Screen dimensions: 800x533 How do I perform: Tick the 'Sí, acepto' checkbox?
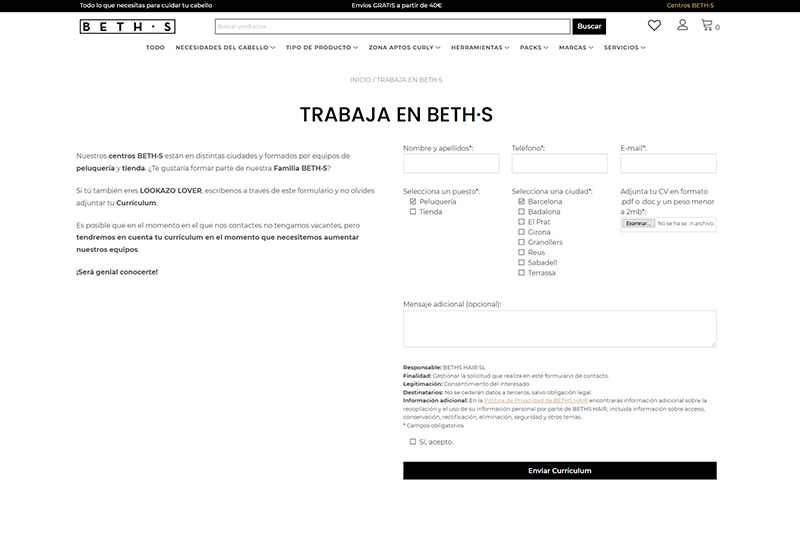pos(413,441)
